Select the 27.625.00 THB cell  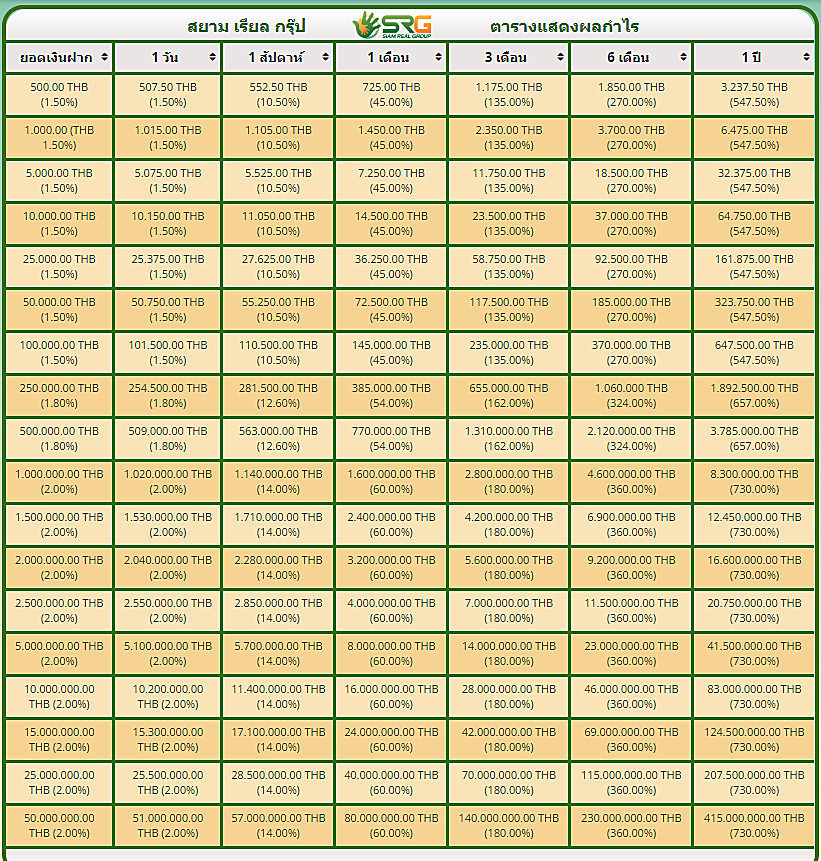278,267
